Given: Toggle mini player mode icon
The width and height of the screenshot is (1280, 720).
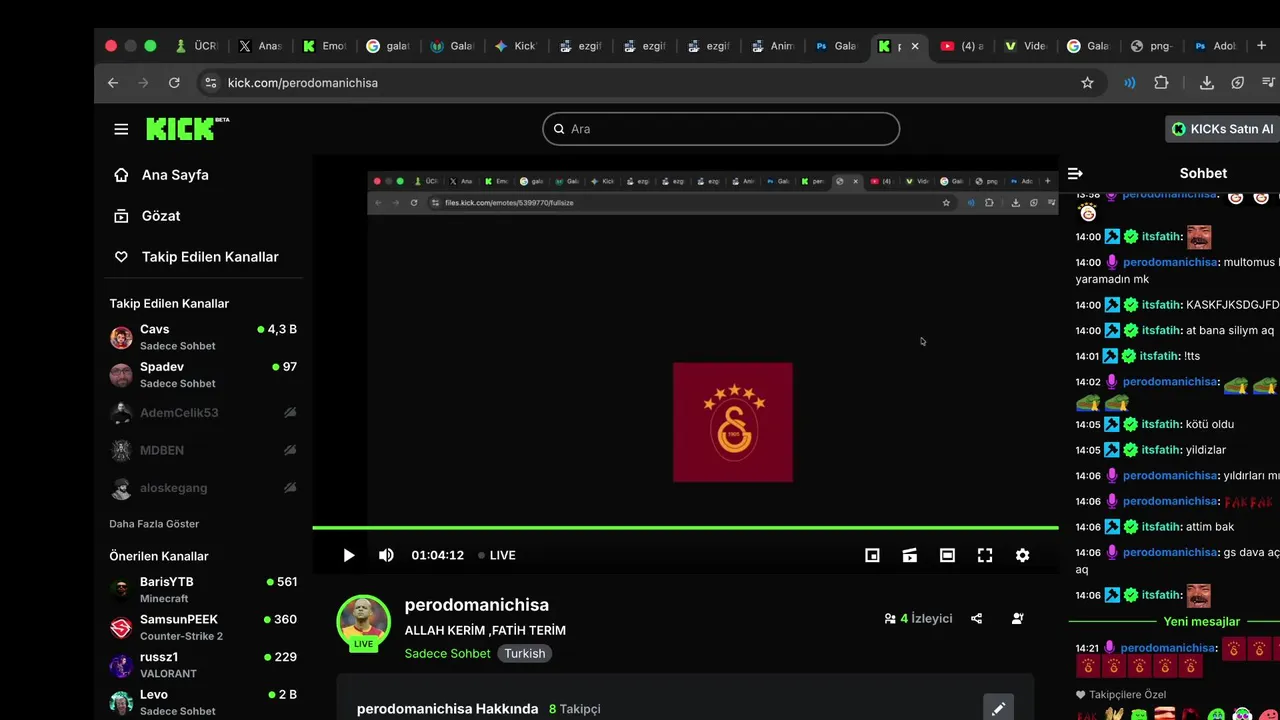Looking at the screenshot, I should click(872, 555).
